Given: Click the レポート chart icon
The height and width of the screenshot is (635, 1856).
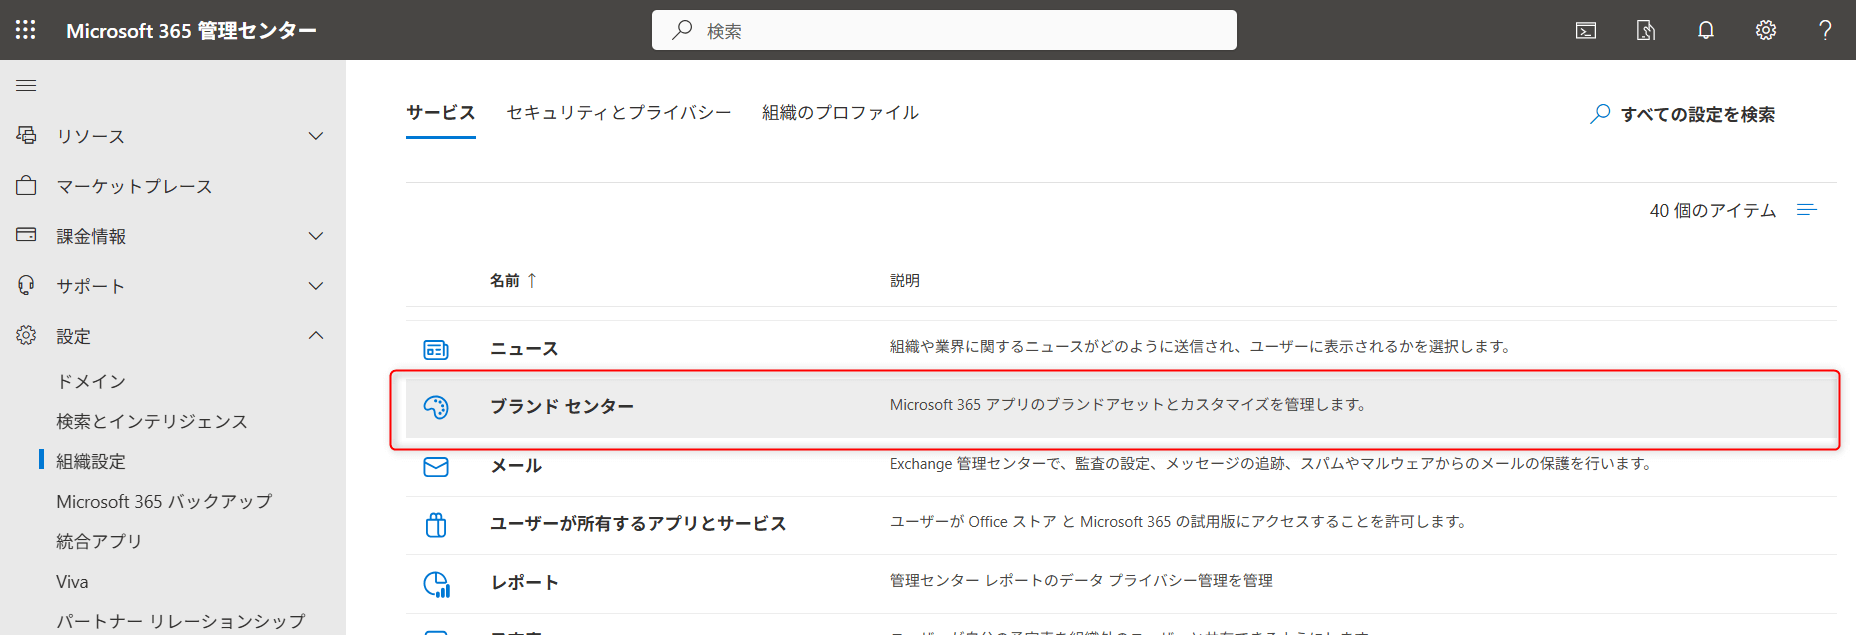Looking at the screenshot, I should pos(436,584).
